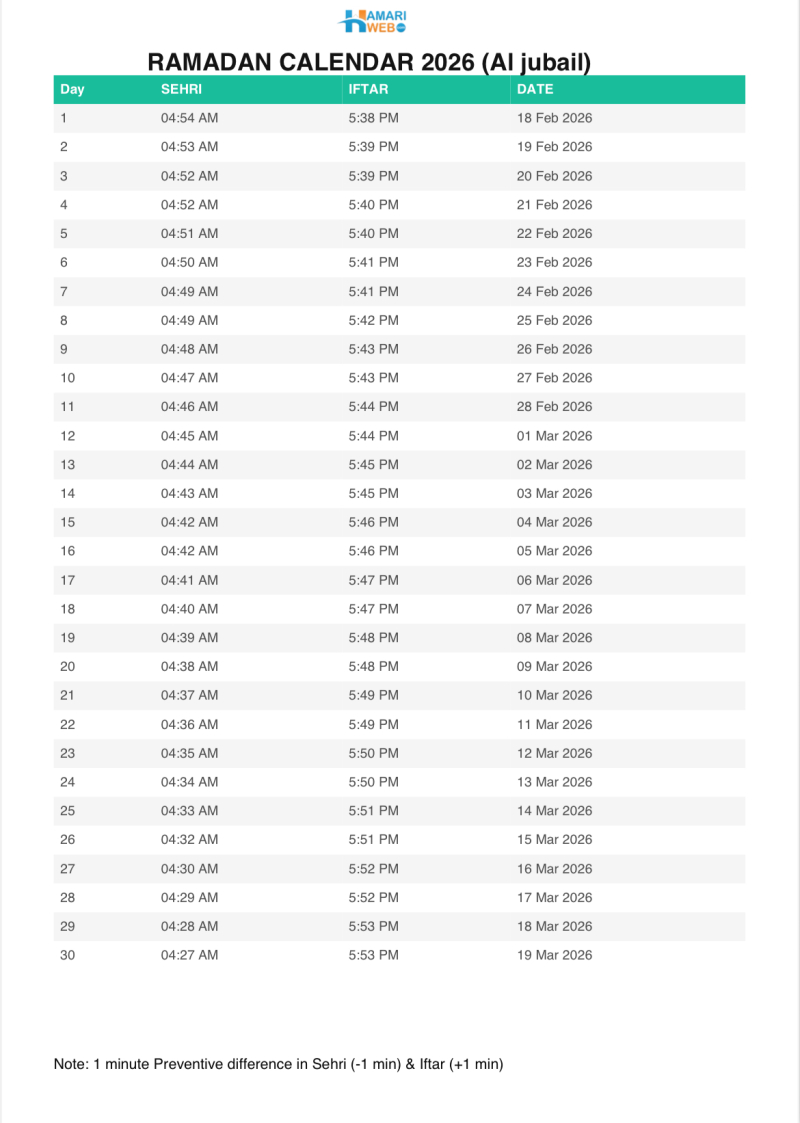Click Sehri time 04:44 AM

coord(189,465)
